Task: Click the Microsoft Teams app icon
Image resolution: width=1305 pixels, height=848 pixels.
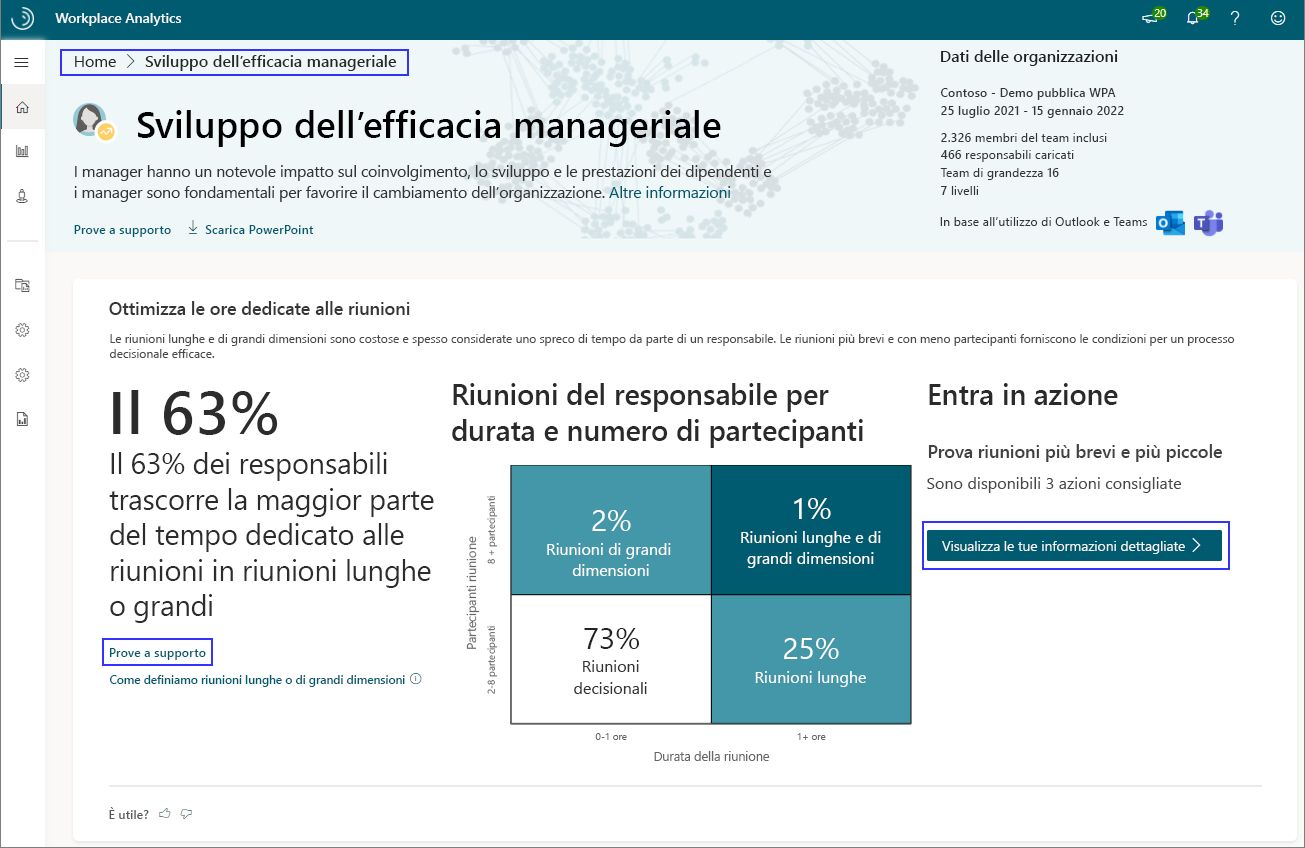Action: coord(1209,223)
